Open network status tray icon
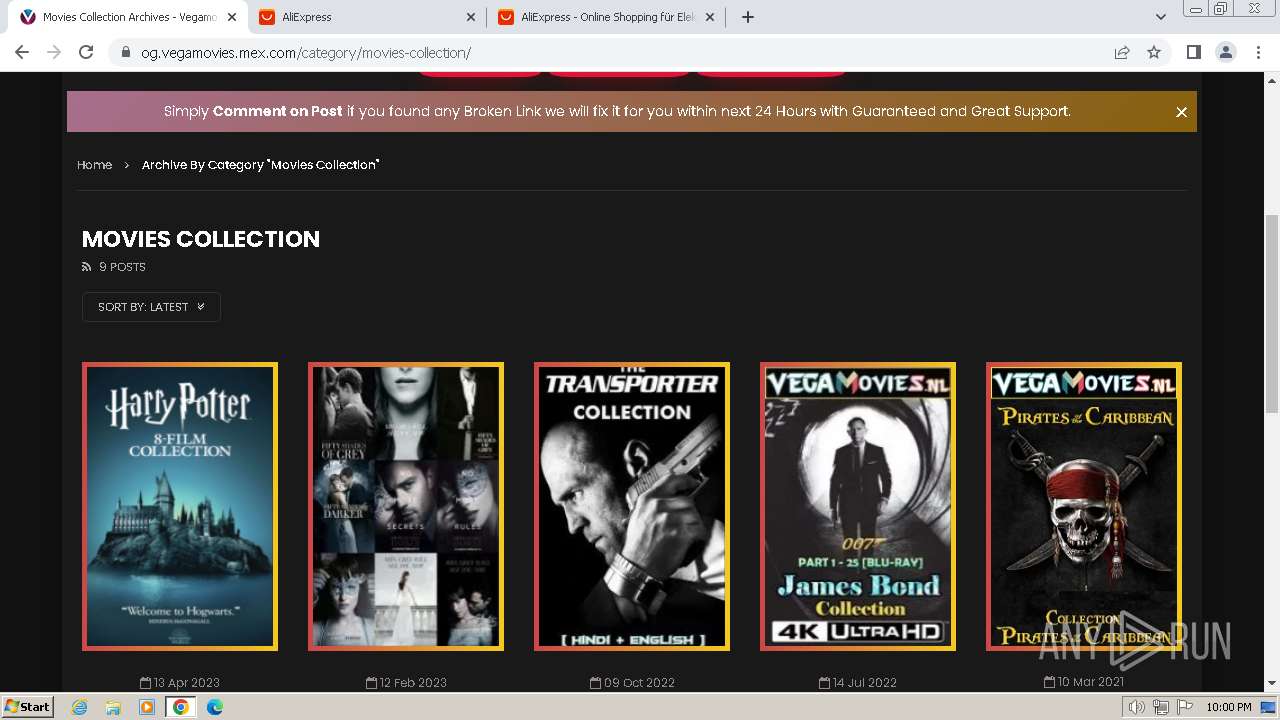 [x=1160, y=707]
